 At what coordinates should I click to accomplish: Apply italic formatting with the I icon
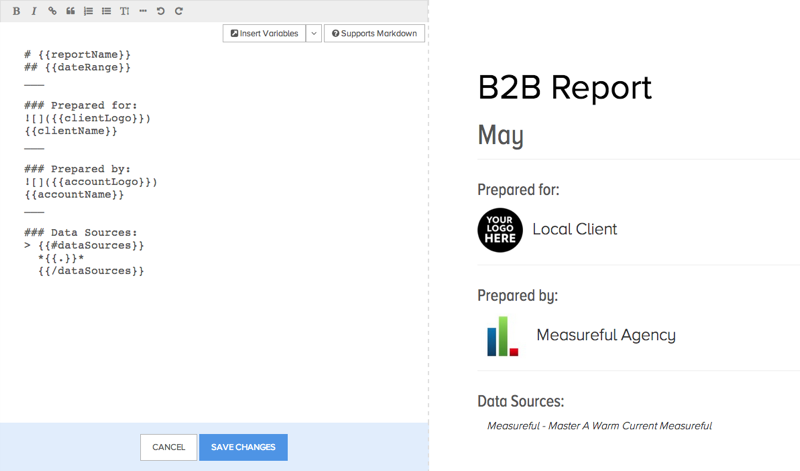(x=34, y=11)
